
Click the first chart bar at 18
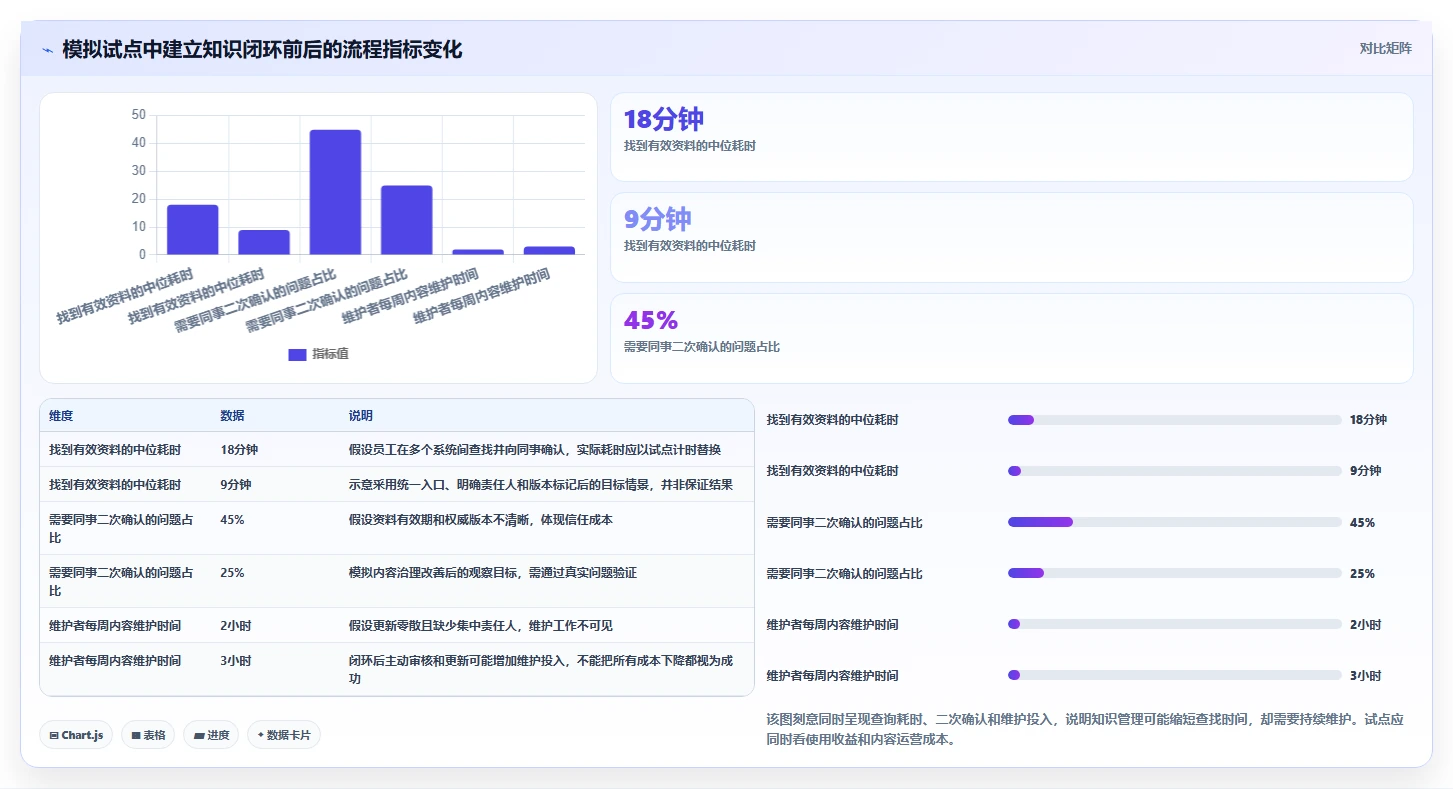(193, 230)
